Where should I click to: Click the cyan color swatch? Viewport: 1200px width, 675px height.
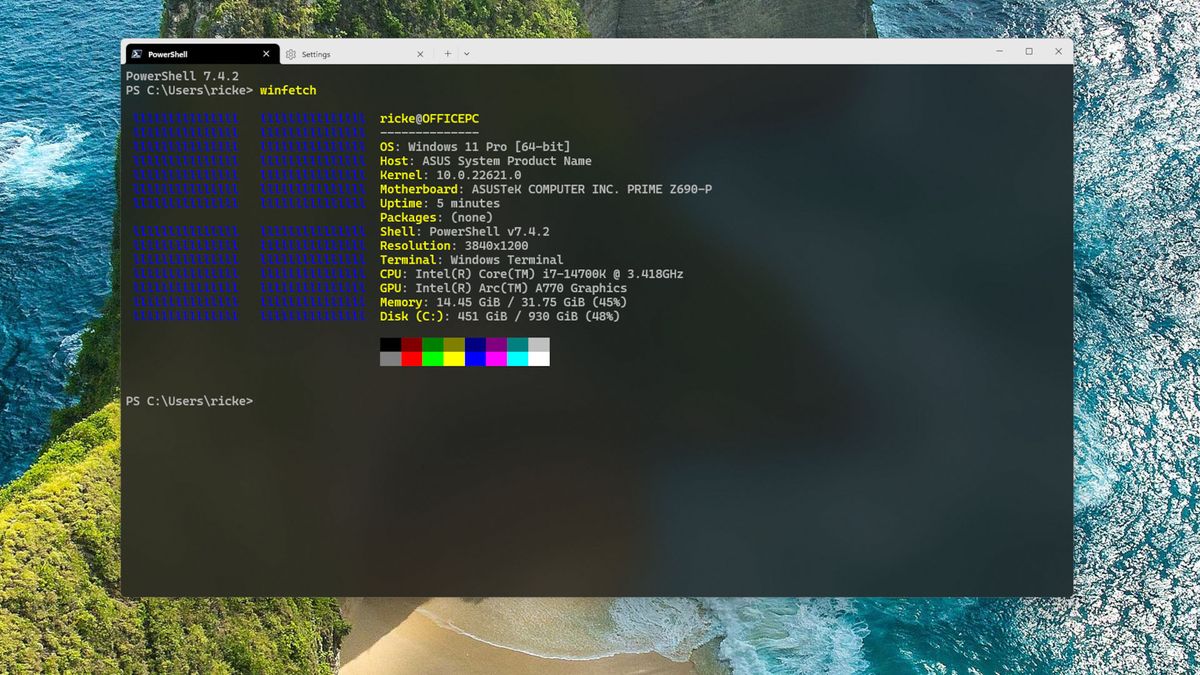(x=517, y=359)
